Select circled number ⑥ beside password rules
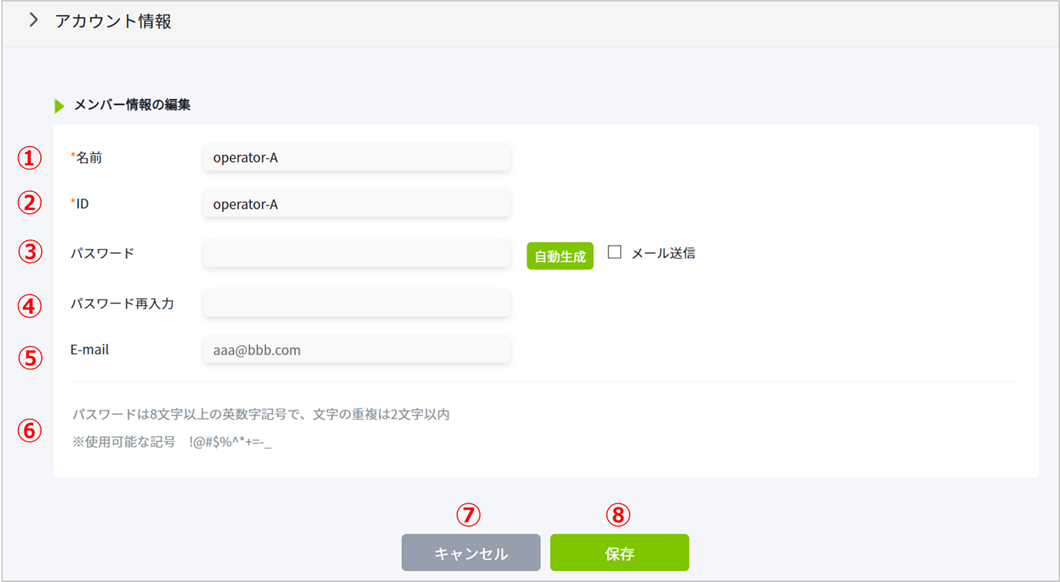 [x=32, y=430]
